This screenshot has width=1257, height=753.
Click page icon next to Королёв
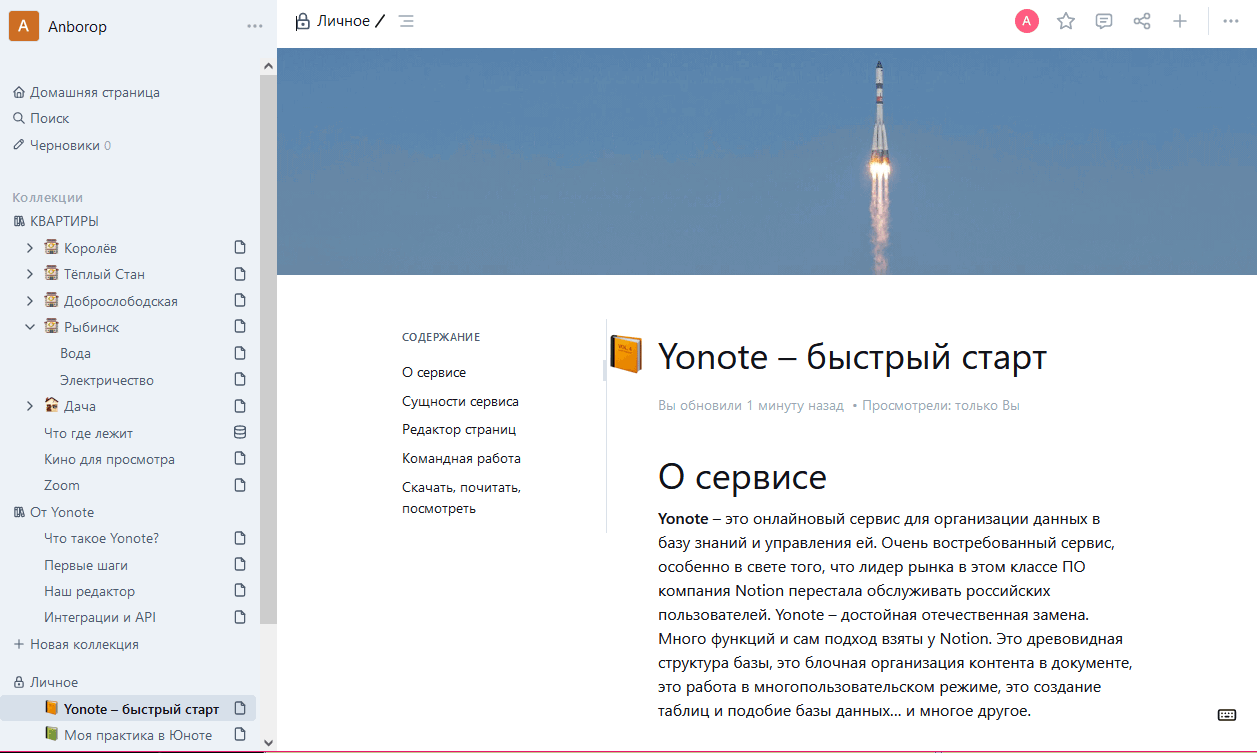[240, 247]
